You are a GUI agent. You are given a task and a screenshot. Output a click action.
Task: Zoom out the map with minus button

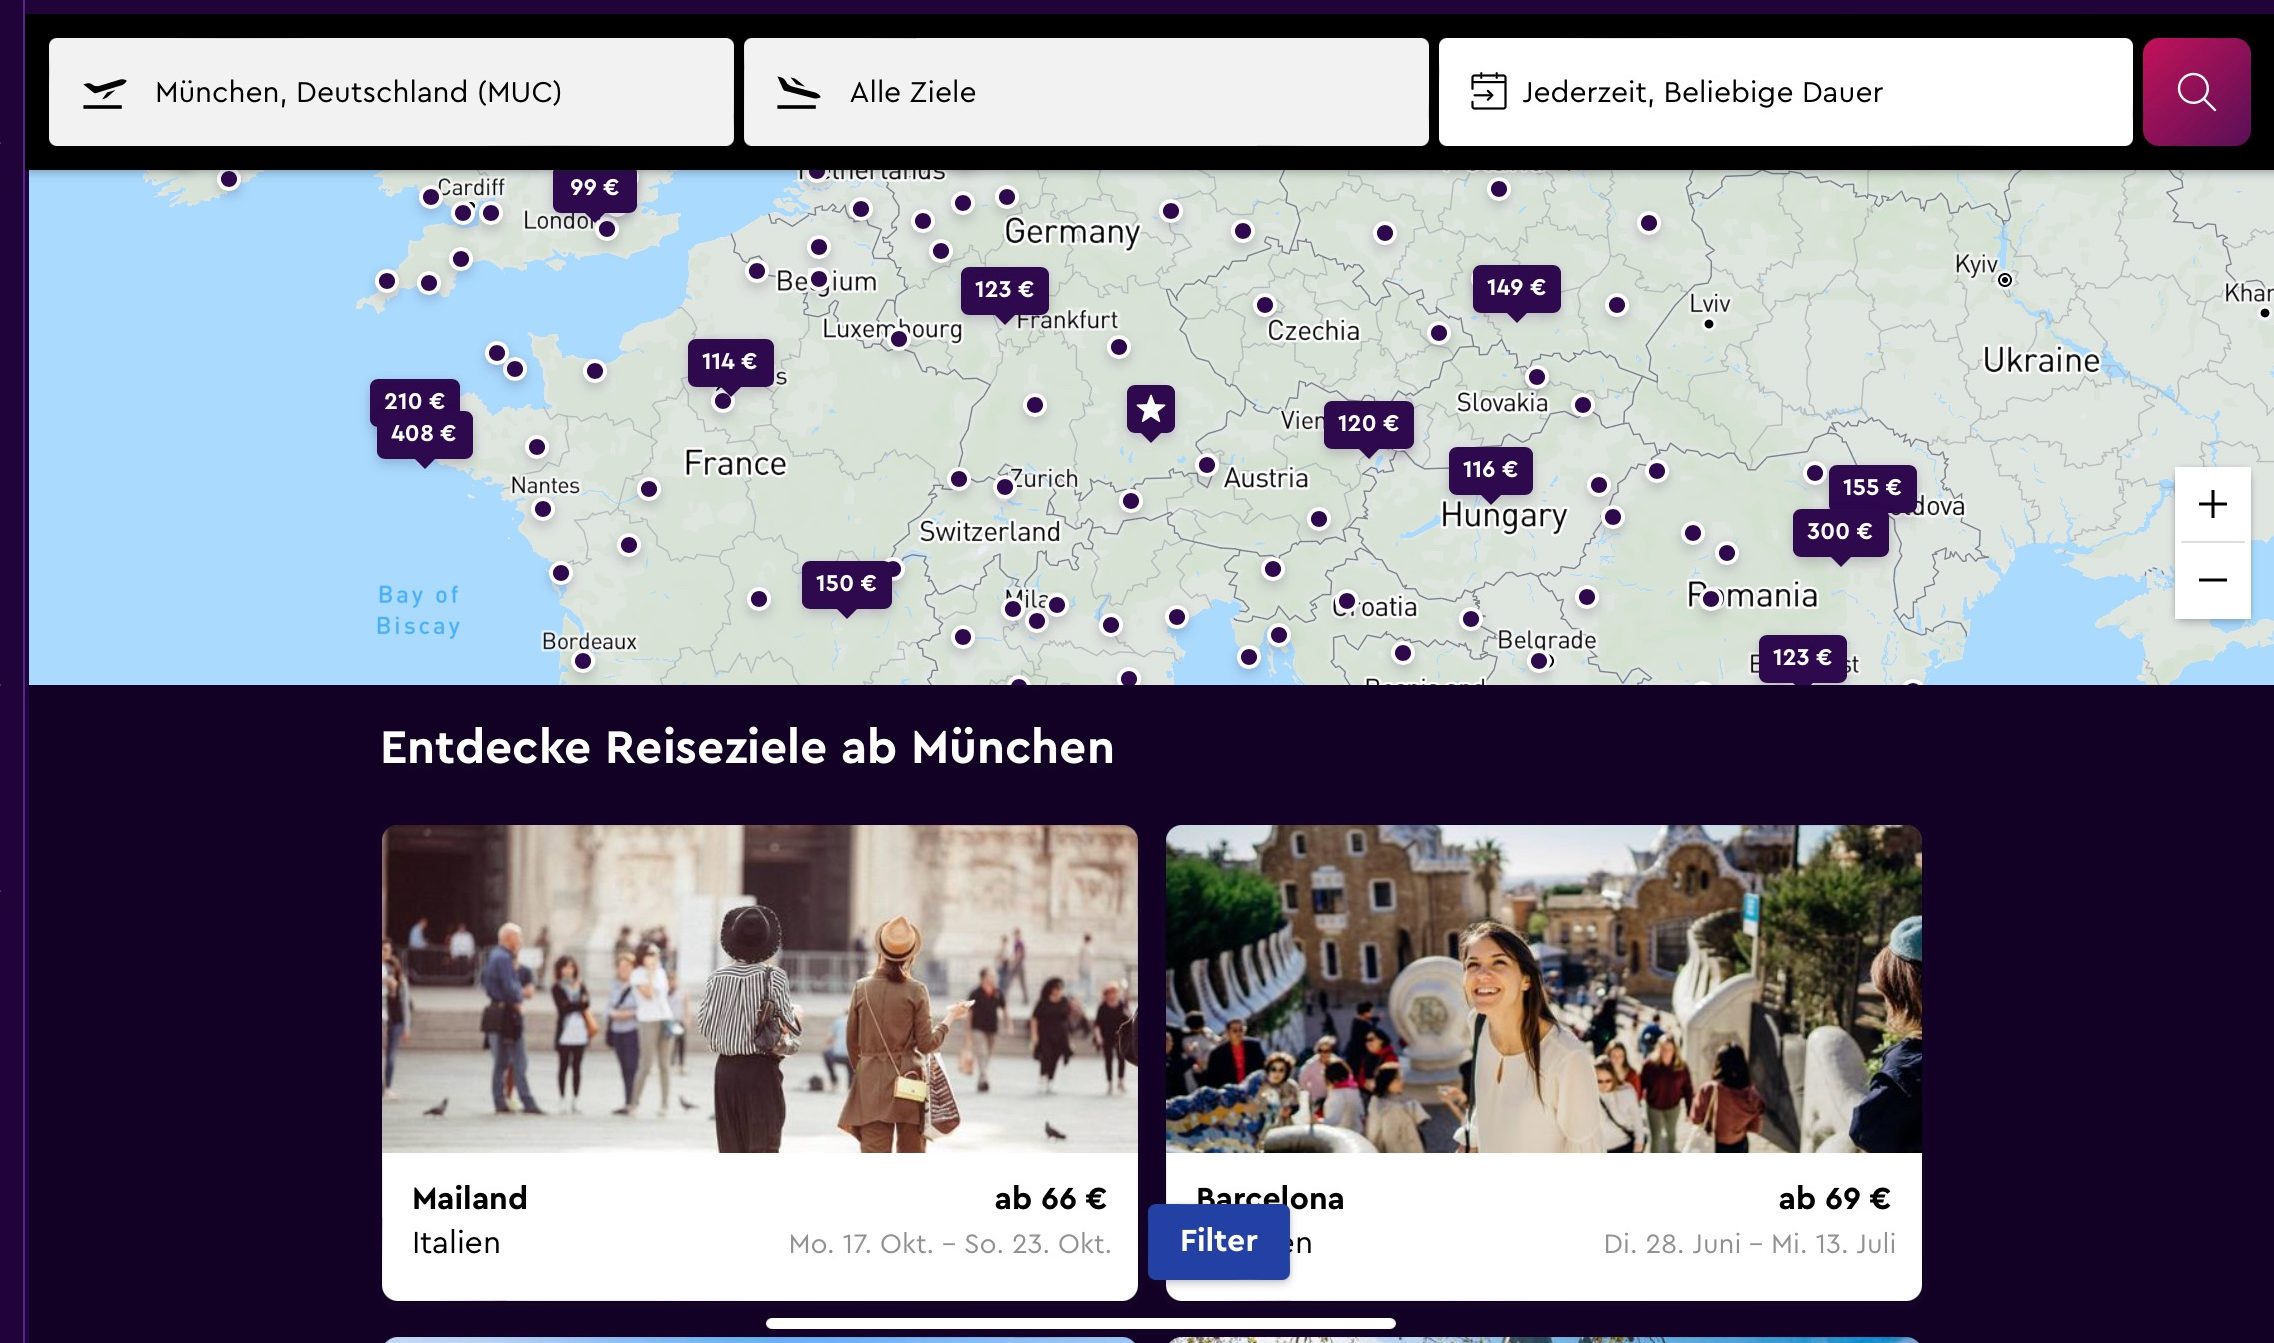(2212, 580)
